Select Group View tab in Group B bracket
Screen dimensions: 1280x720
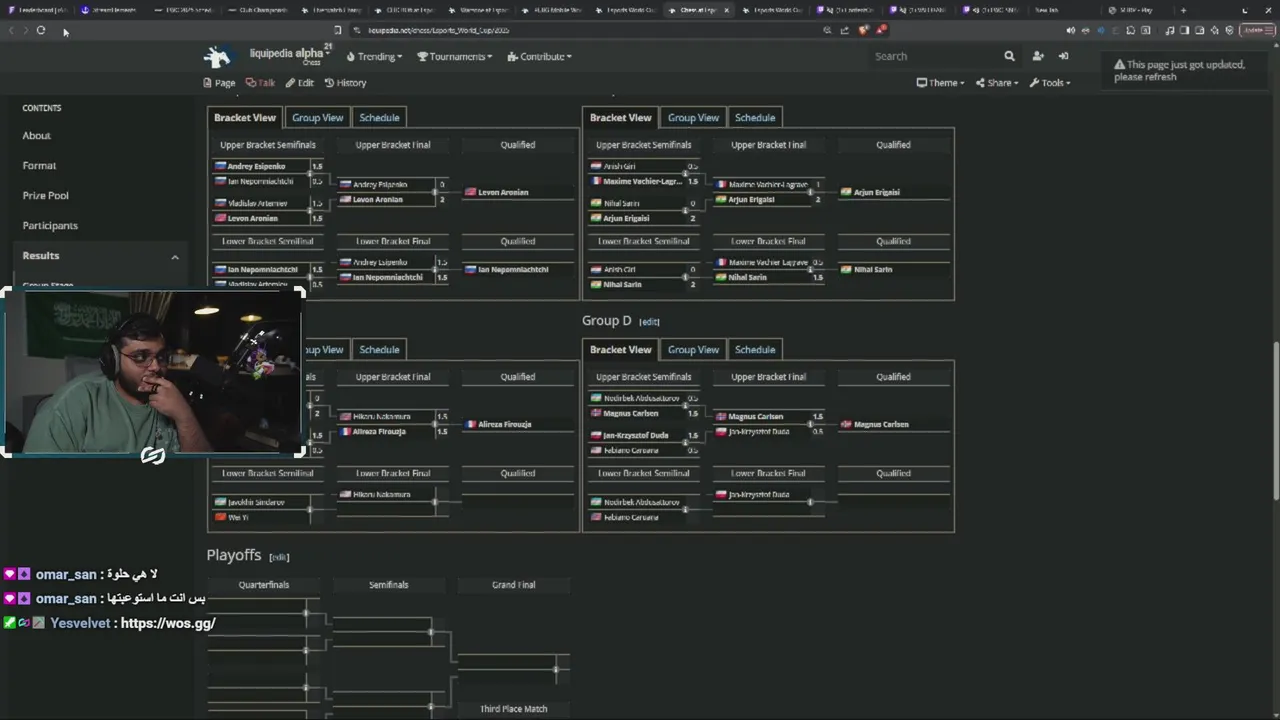693,118
